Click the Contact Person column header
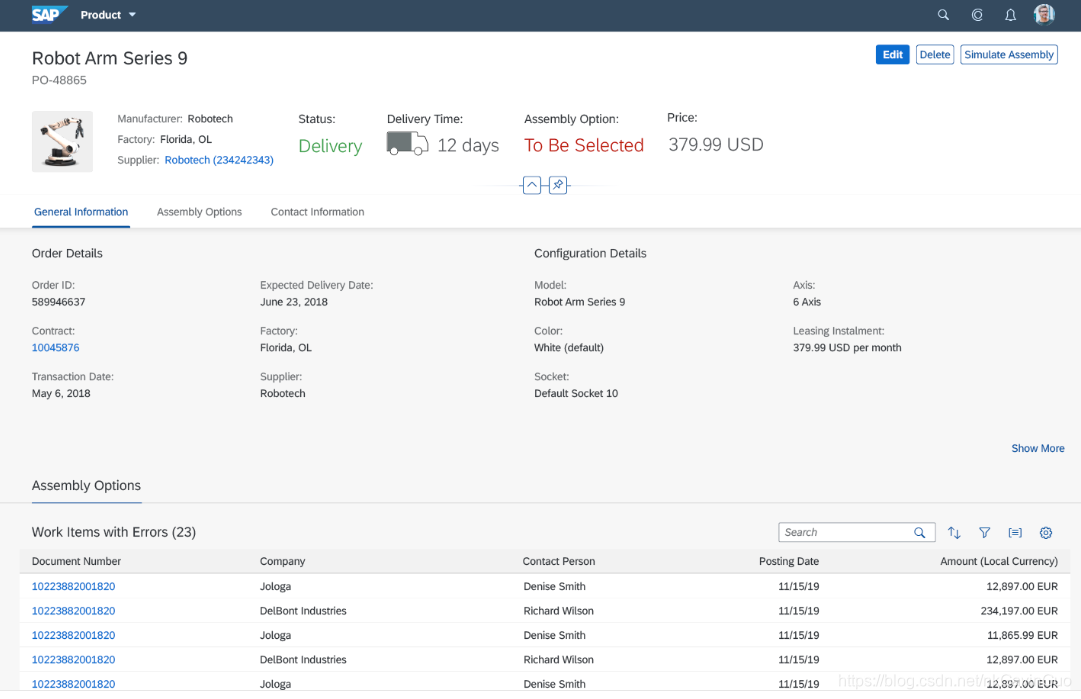 (558, 561)
